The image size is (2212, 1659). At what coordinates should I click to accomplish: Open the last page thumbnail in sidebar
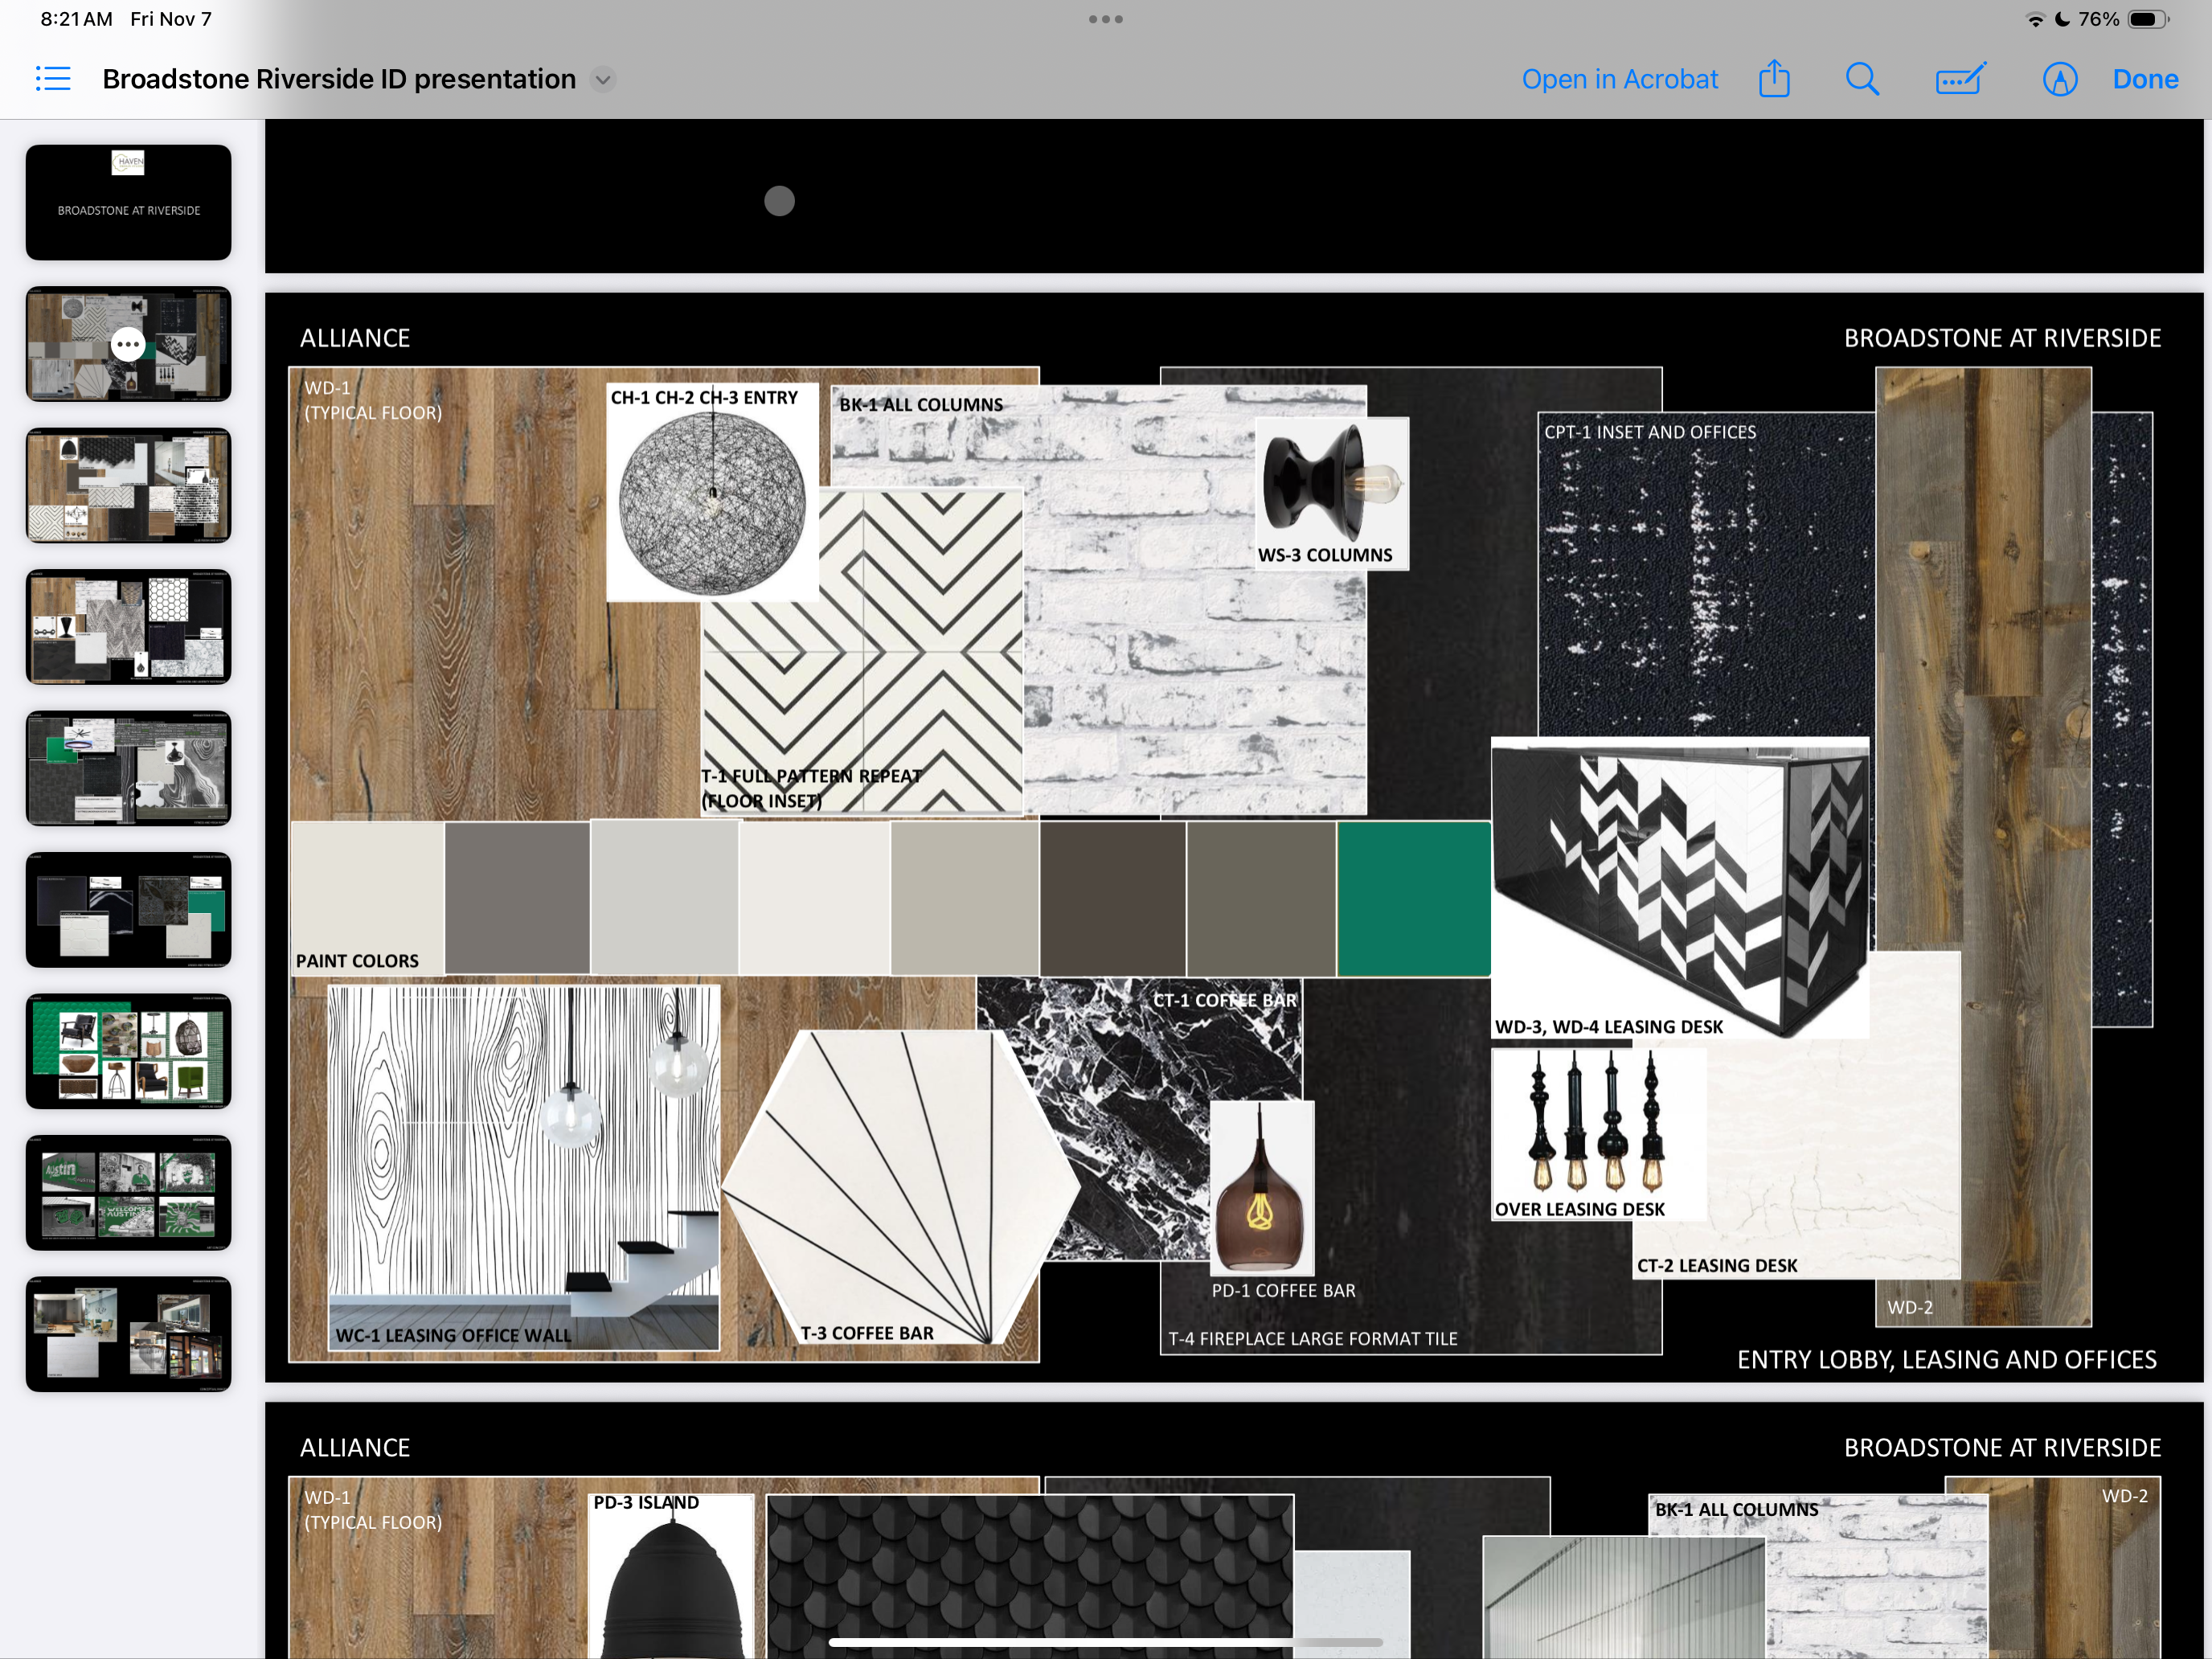(128, 1333)
